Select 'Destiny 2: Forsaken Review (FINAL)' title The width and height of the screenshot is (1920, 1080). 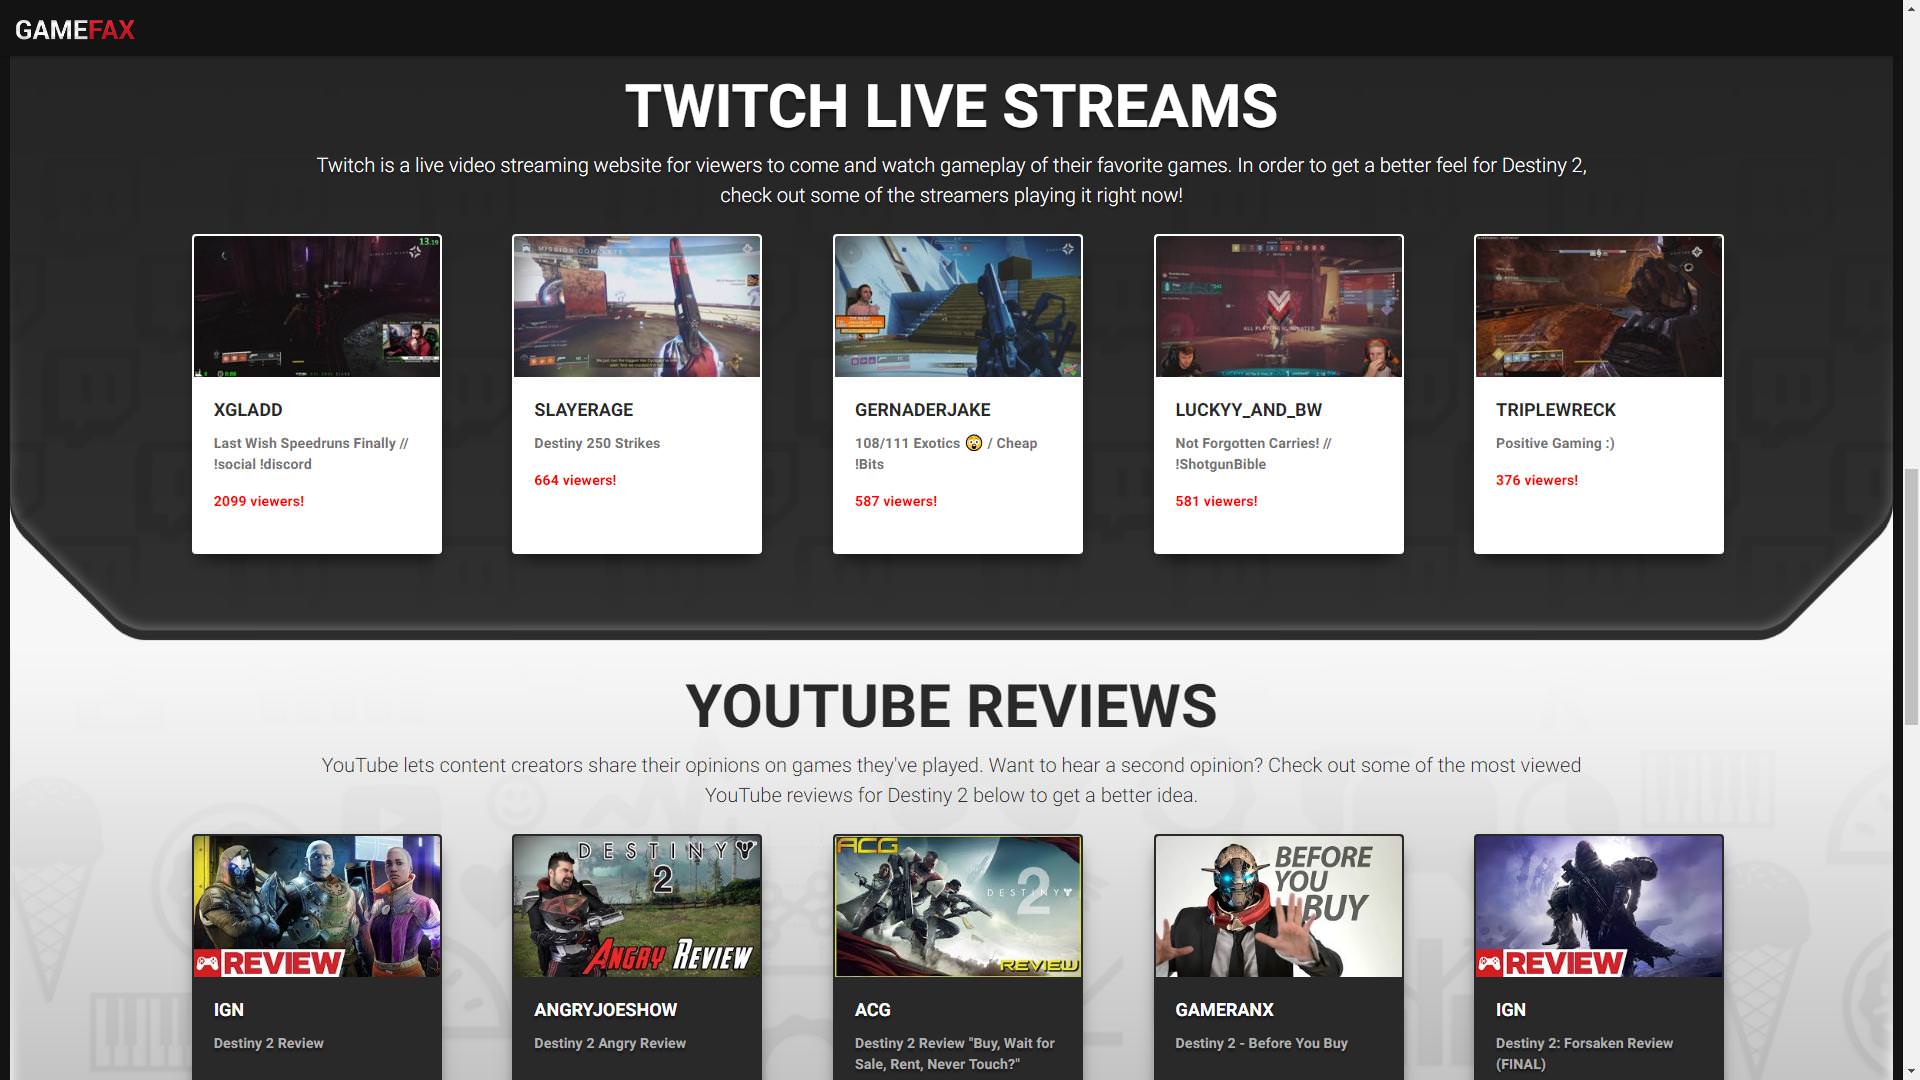pos(1584,1053)
